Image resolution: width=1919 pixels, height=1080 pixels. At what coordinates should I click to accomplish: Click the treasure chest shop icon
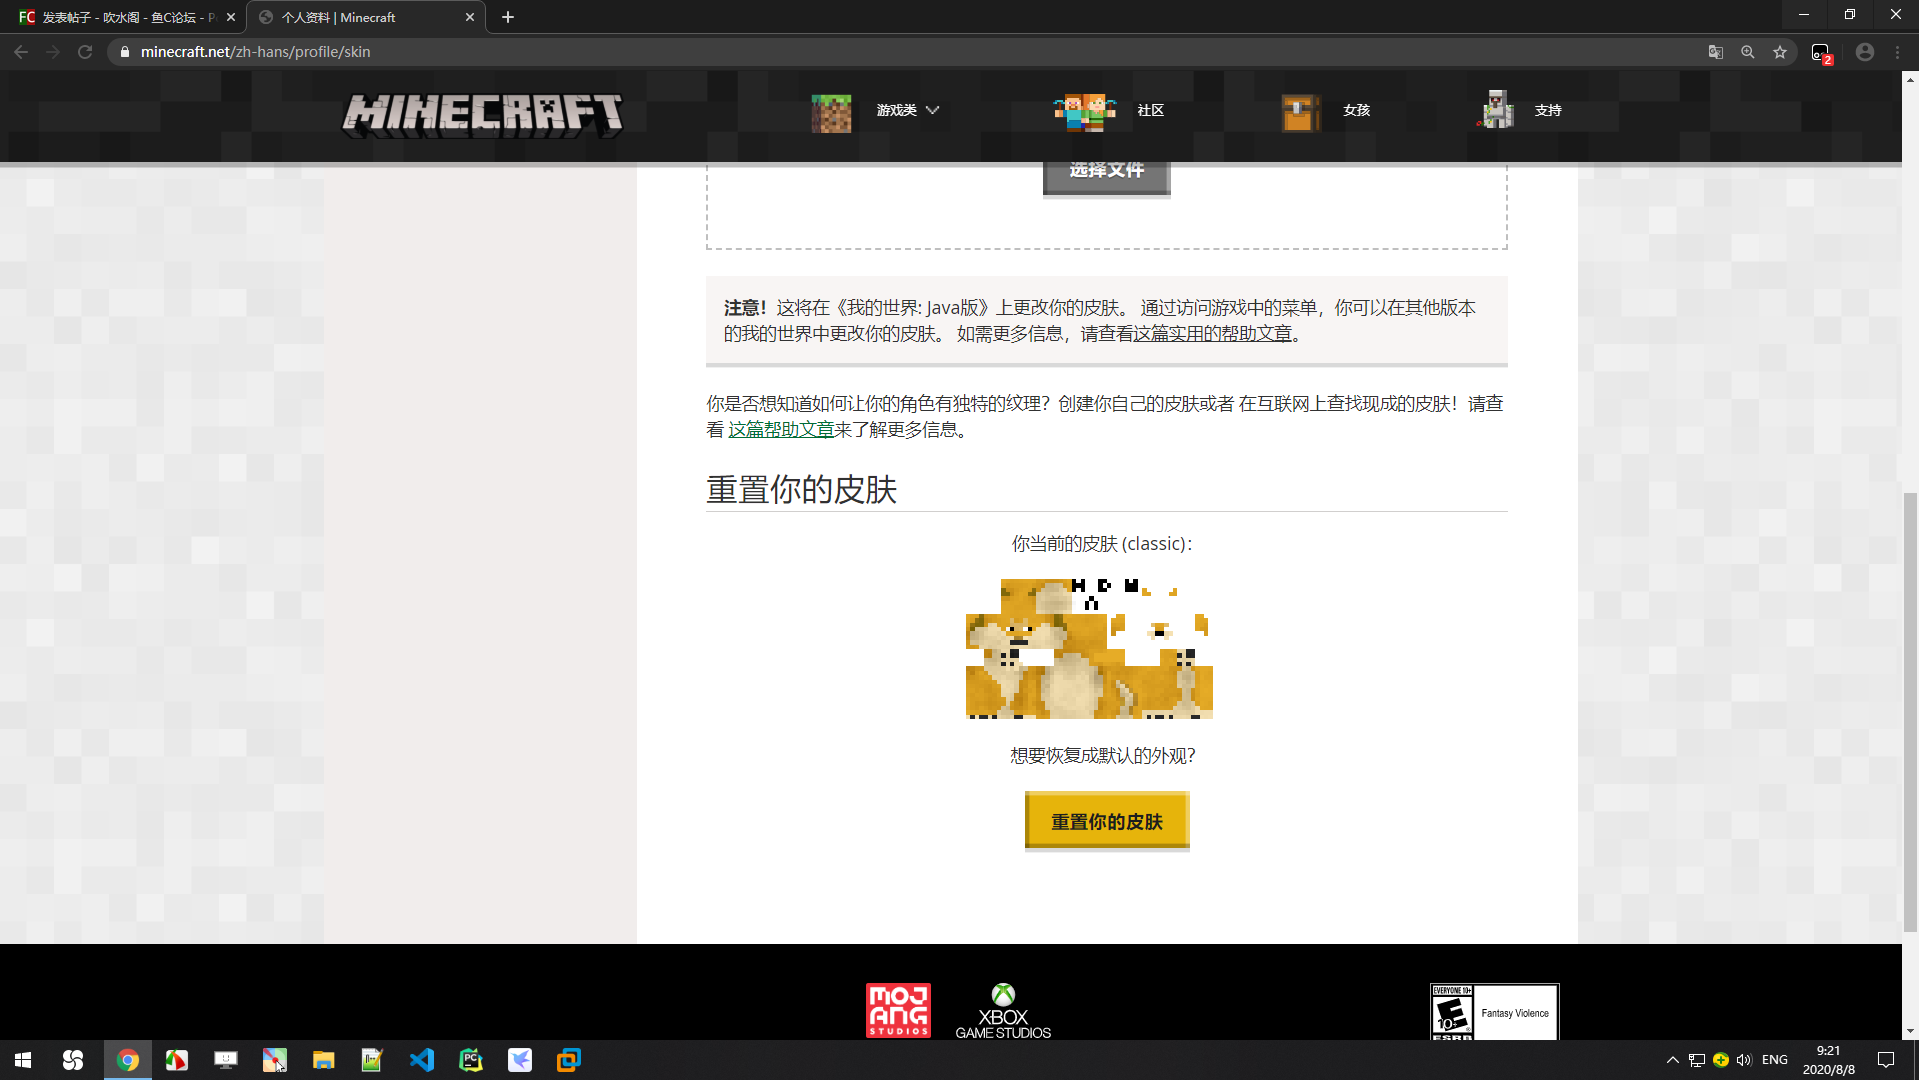1300,113
